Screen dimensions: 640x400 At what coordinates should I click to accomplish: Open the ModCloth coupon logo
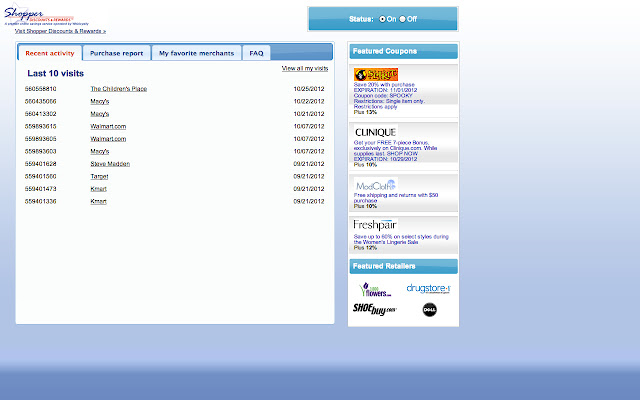(x=375, y=185)
